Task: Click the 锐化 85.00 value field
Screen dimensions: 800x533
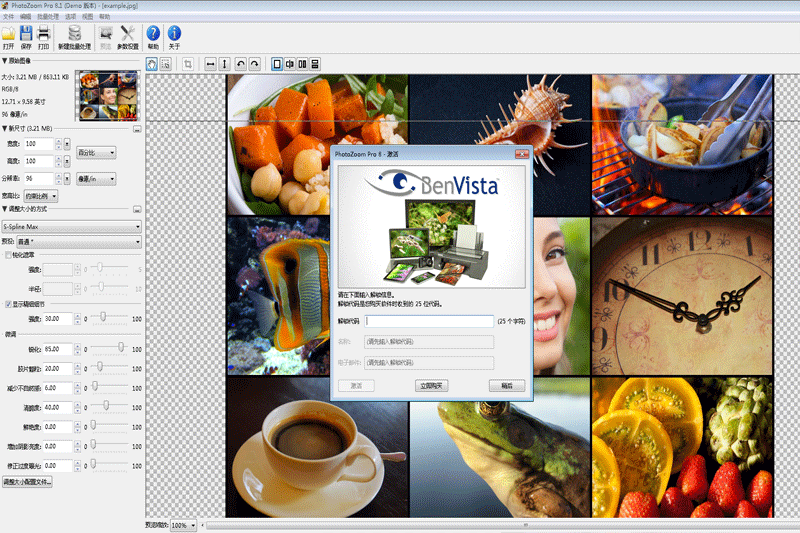Action: [58, 349]
